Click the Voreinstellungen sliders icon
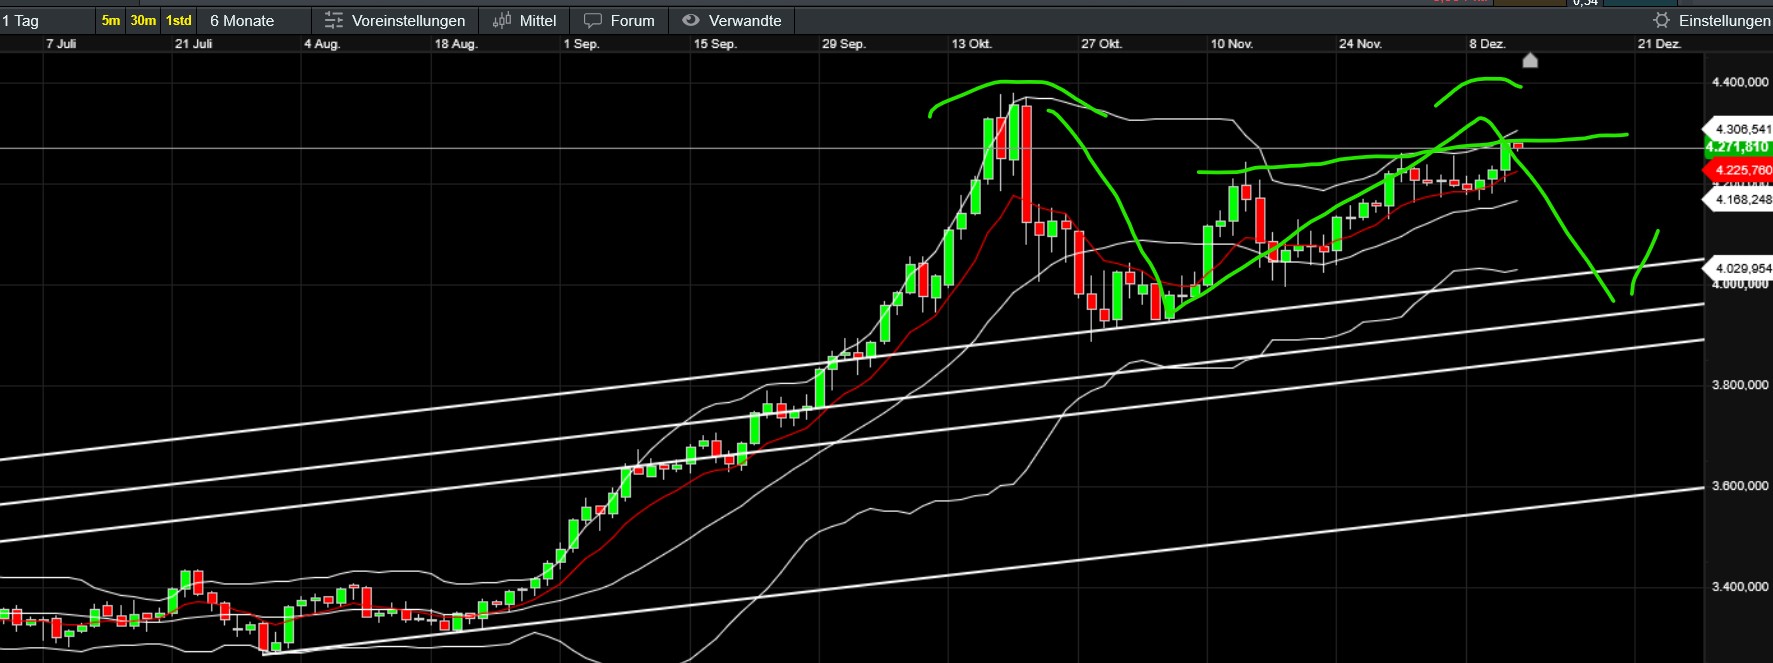Viewport: 1773px width, 663px height. (x=334, y=20)
